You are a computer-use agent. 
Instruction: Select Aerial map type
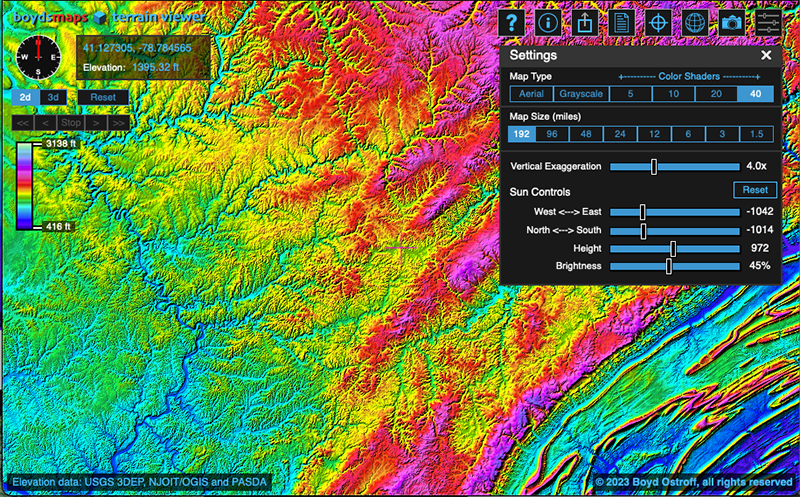[x=530, y=94]
